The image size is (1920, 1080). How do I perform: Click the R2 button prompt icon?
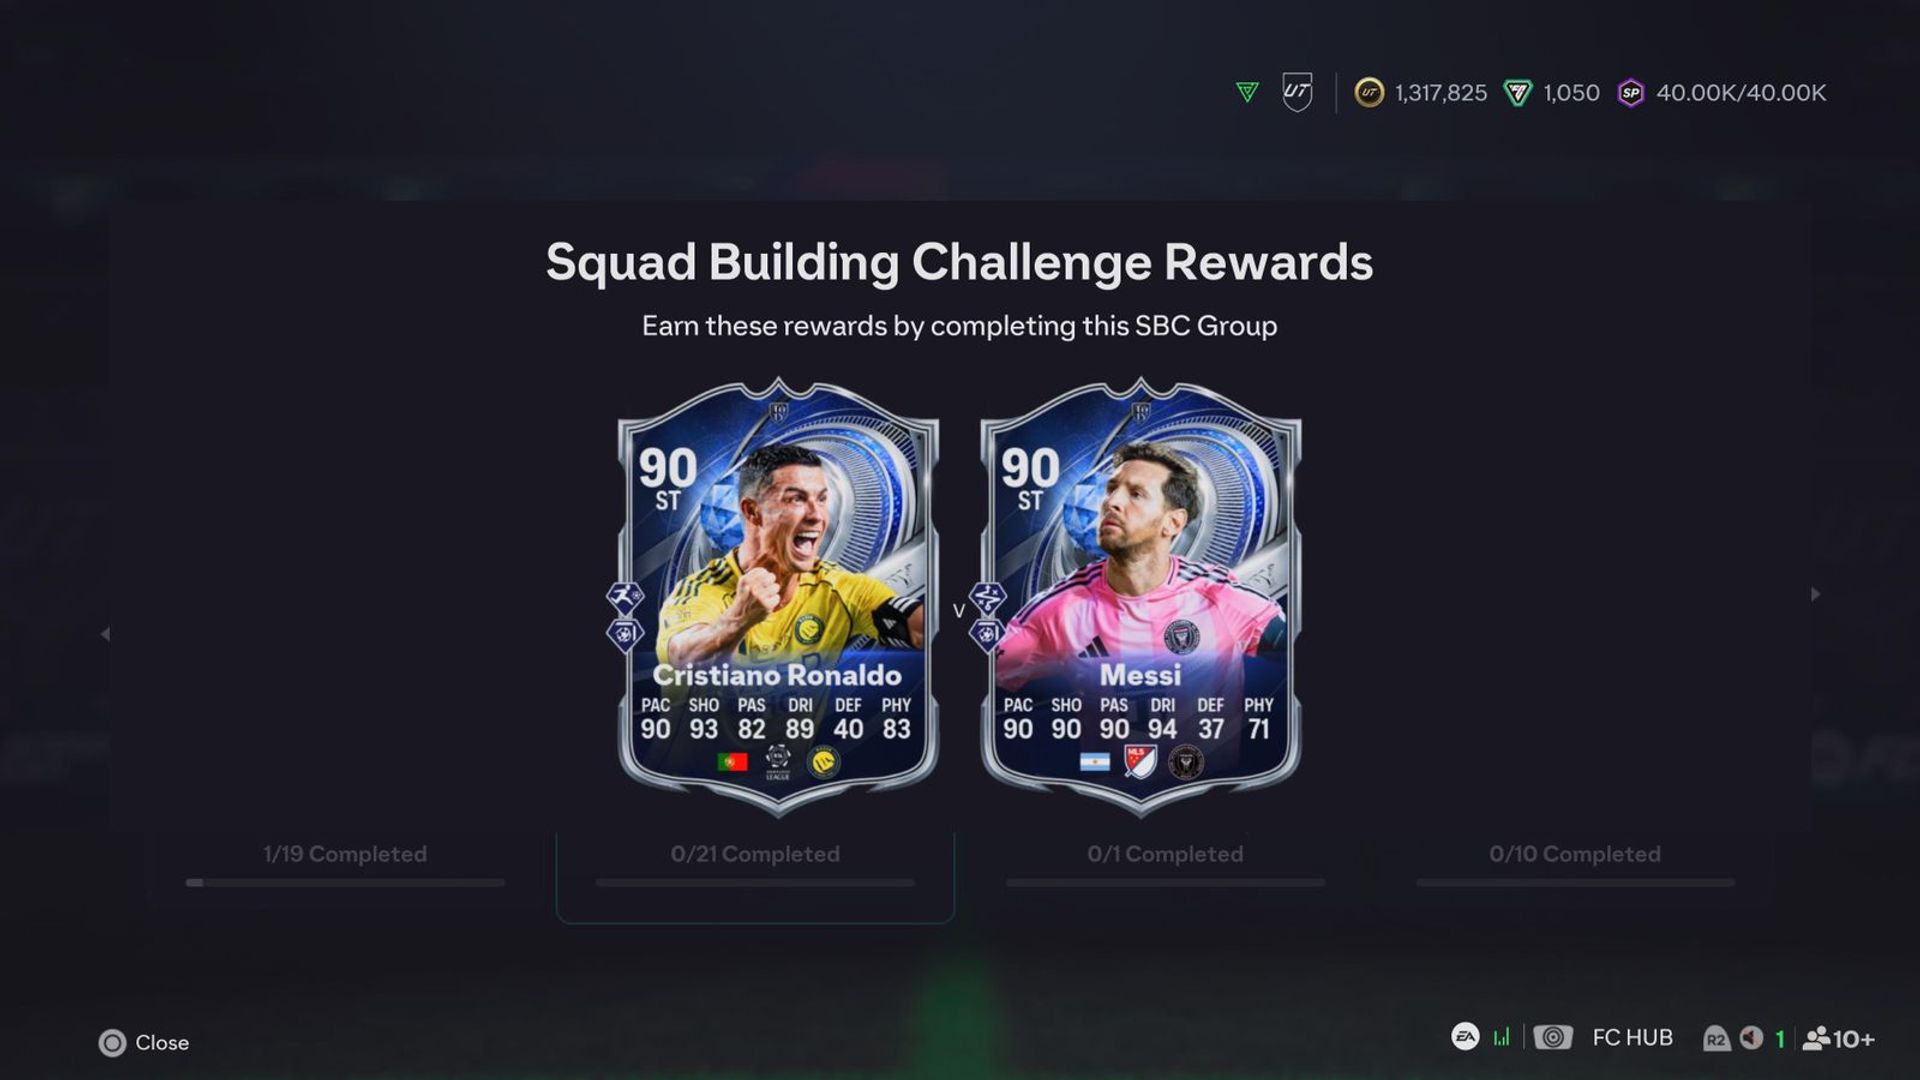(x=1715, y=1039)
